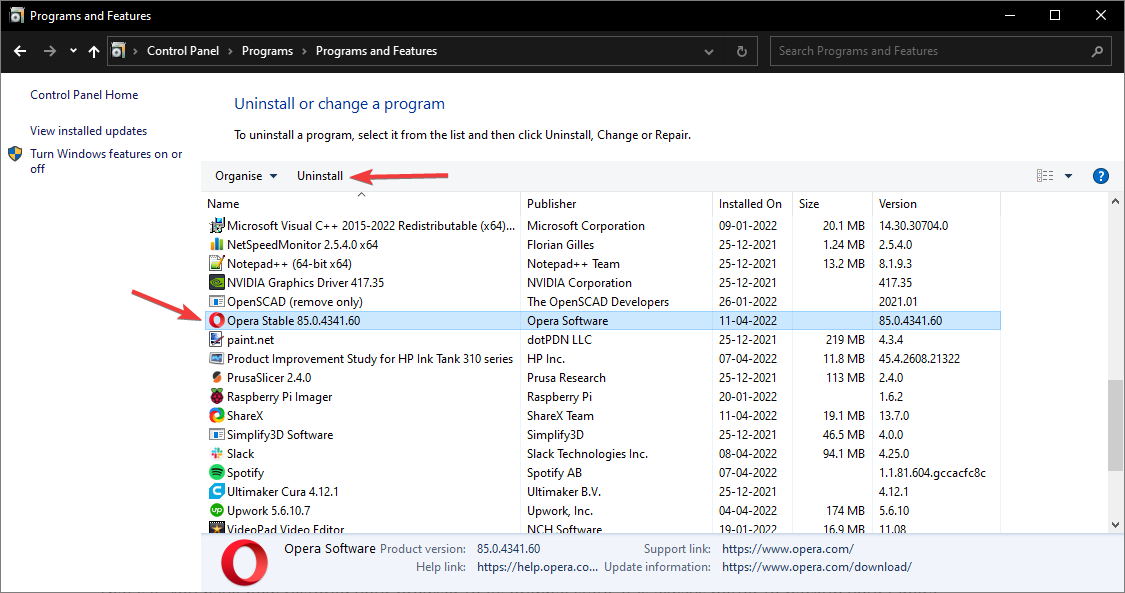This screenshot has height=593, width=1125.
Task: Click Control Panel in the breadcrumb
Action: click(183, 51)
